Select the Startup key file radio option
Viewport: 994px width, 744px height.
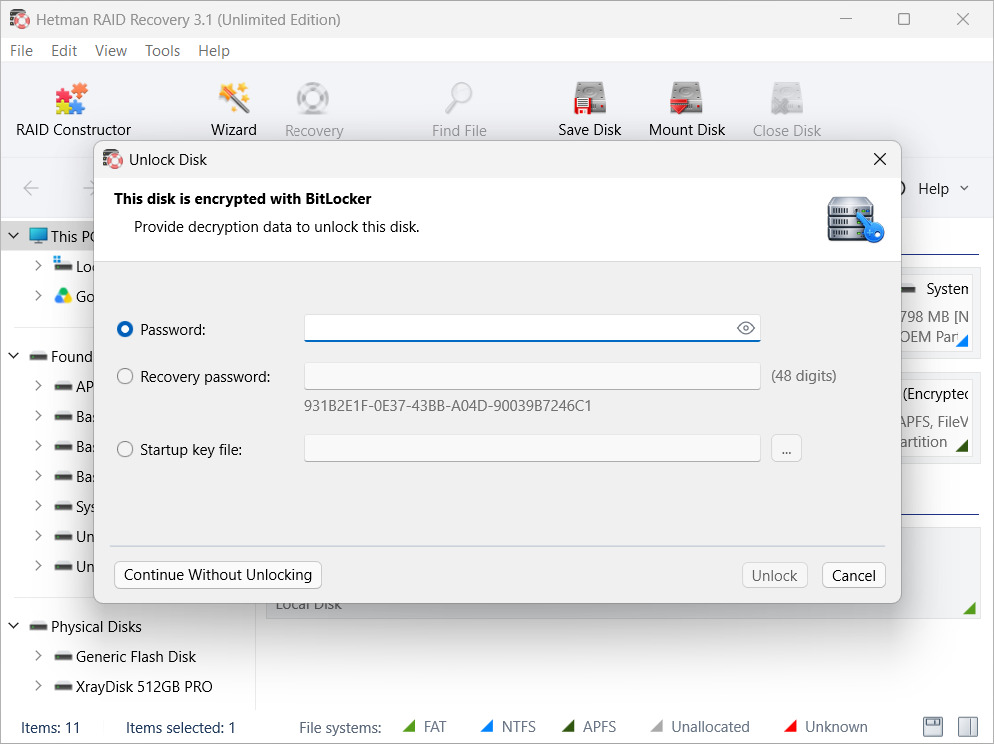[x=125, y=449]
